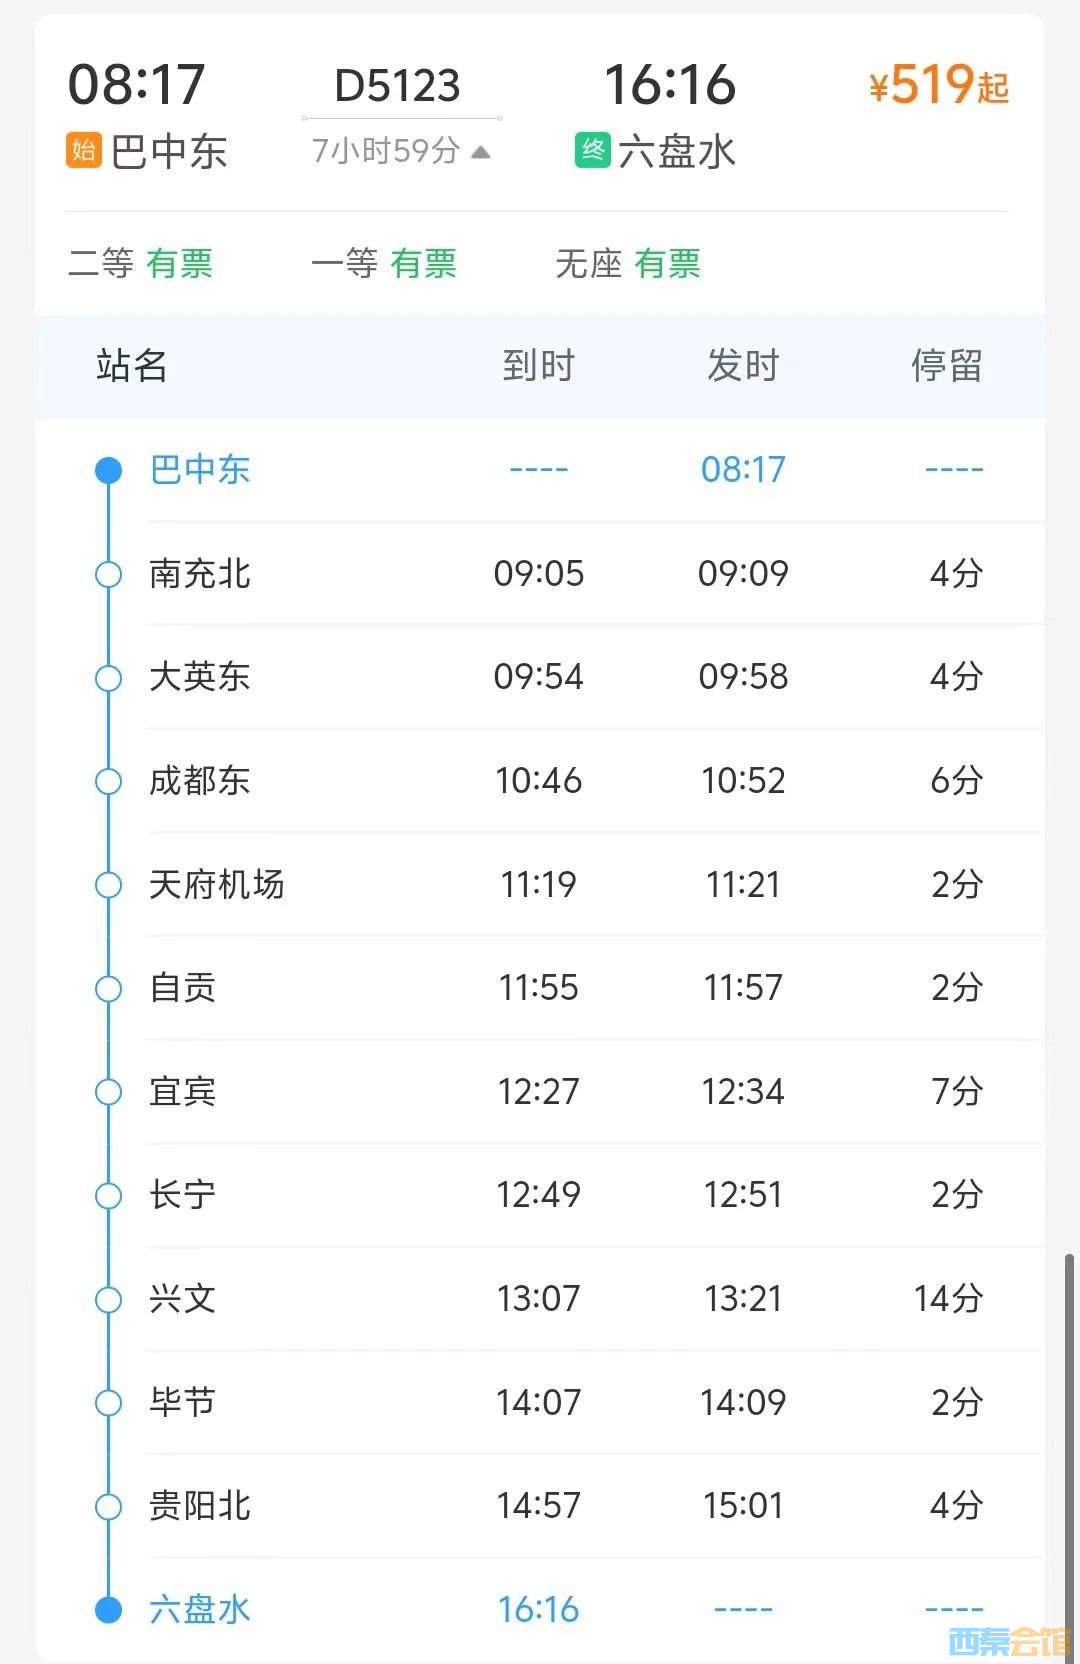Viewport: 1080px width, 1664px height.
Task: Click the timeline circle beside 兴文
Action: [x=108, y=1299]
